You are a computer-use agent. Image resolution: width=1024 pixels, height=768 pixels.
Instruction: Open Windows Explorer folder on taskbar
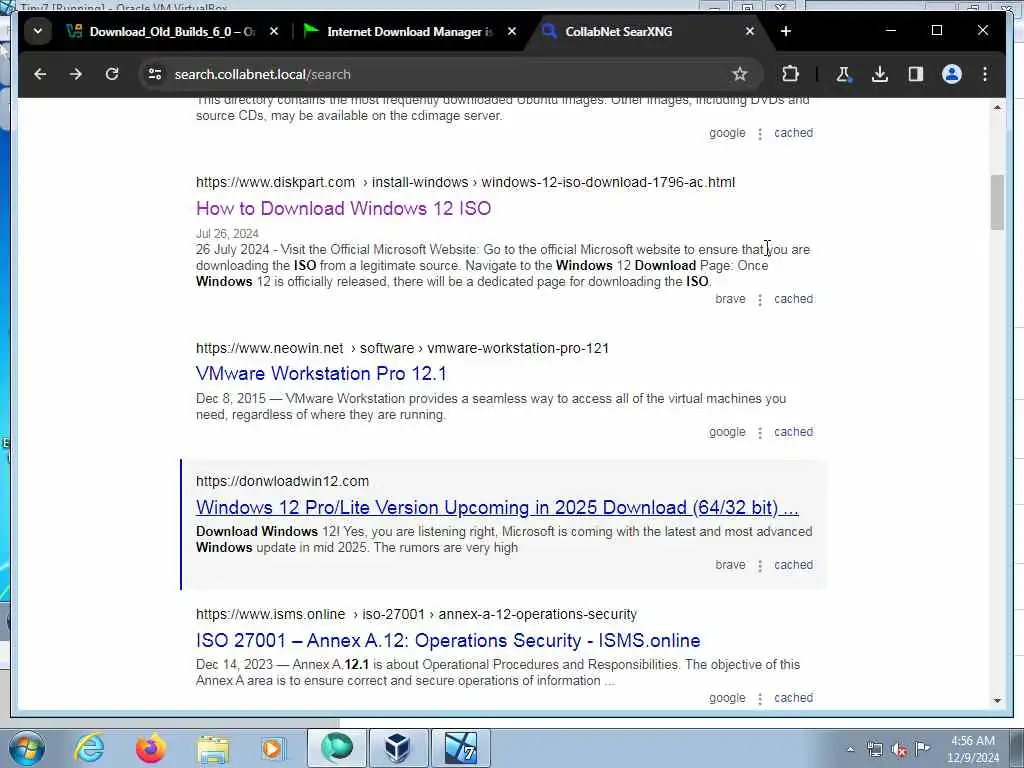click(213, 749)
